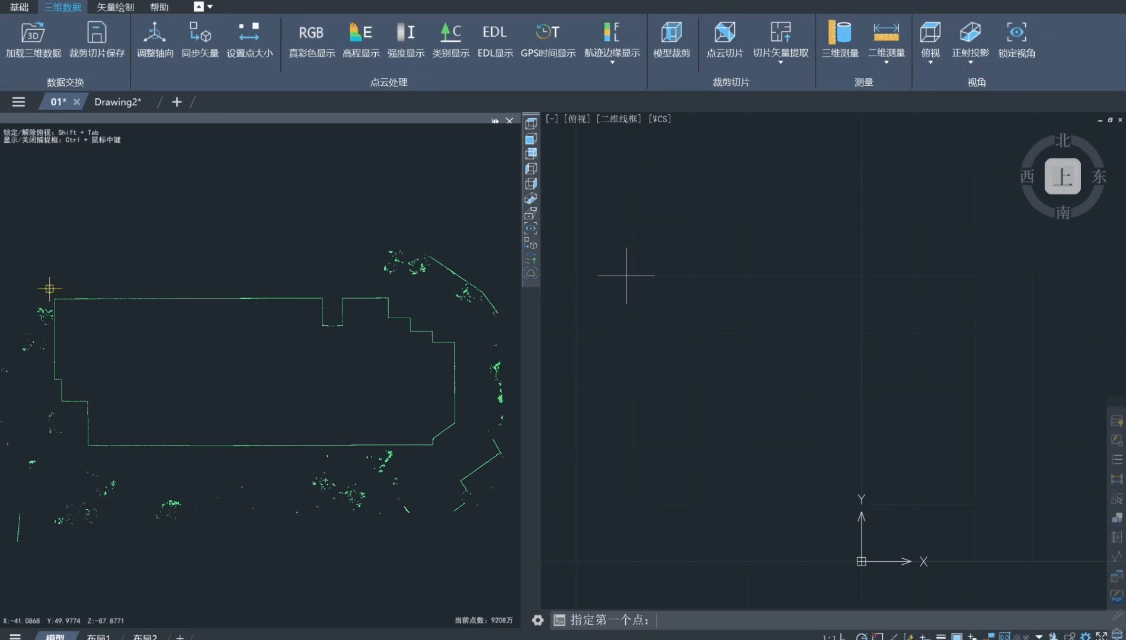This screenshot has height=640, width=1126.
Task: Switch to the Drawing2 document tab
Action: click(118, 102)
